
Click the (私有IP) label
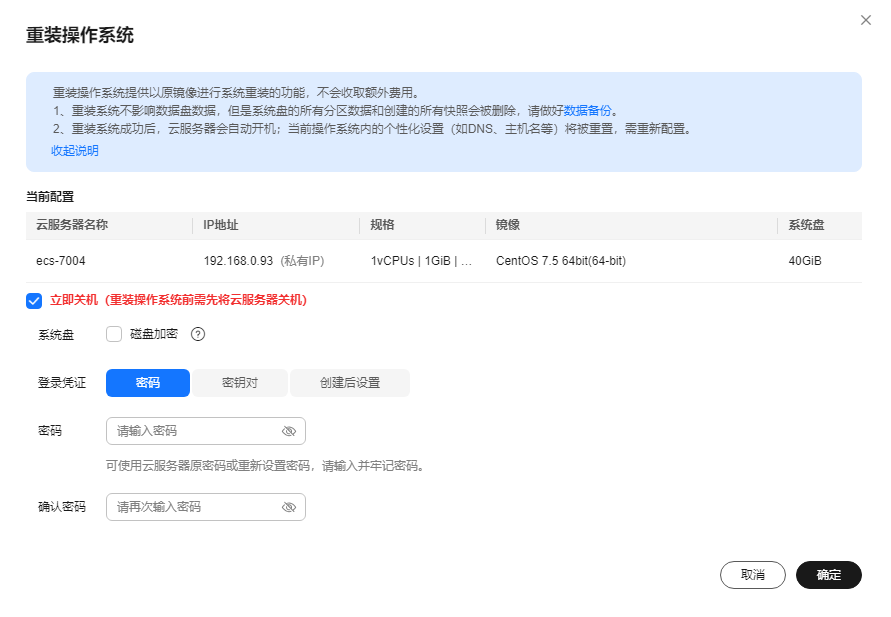pos(302,261)
